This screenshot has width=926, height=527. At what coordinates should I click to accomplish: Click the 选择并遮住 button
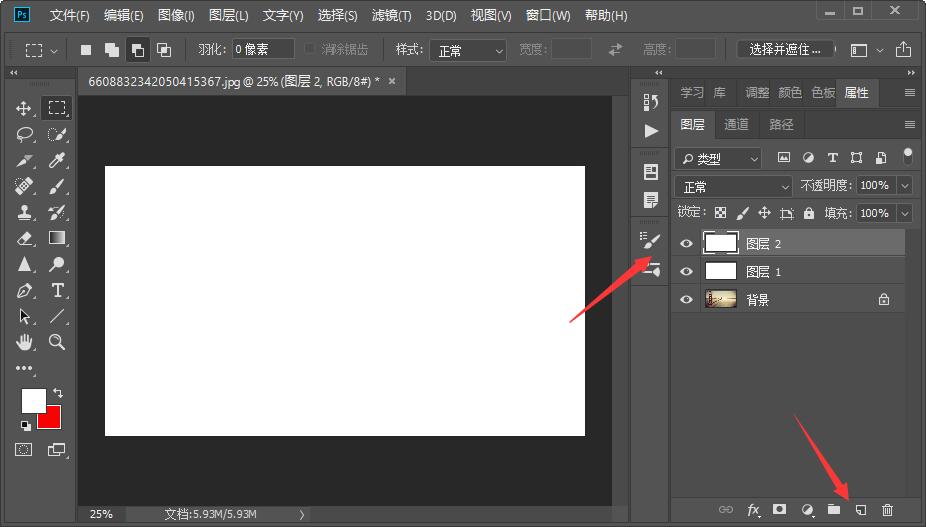coord(785,50)
